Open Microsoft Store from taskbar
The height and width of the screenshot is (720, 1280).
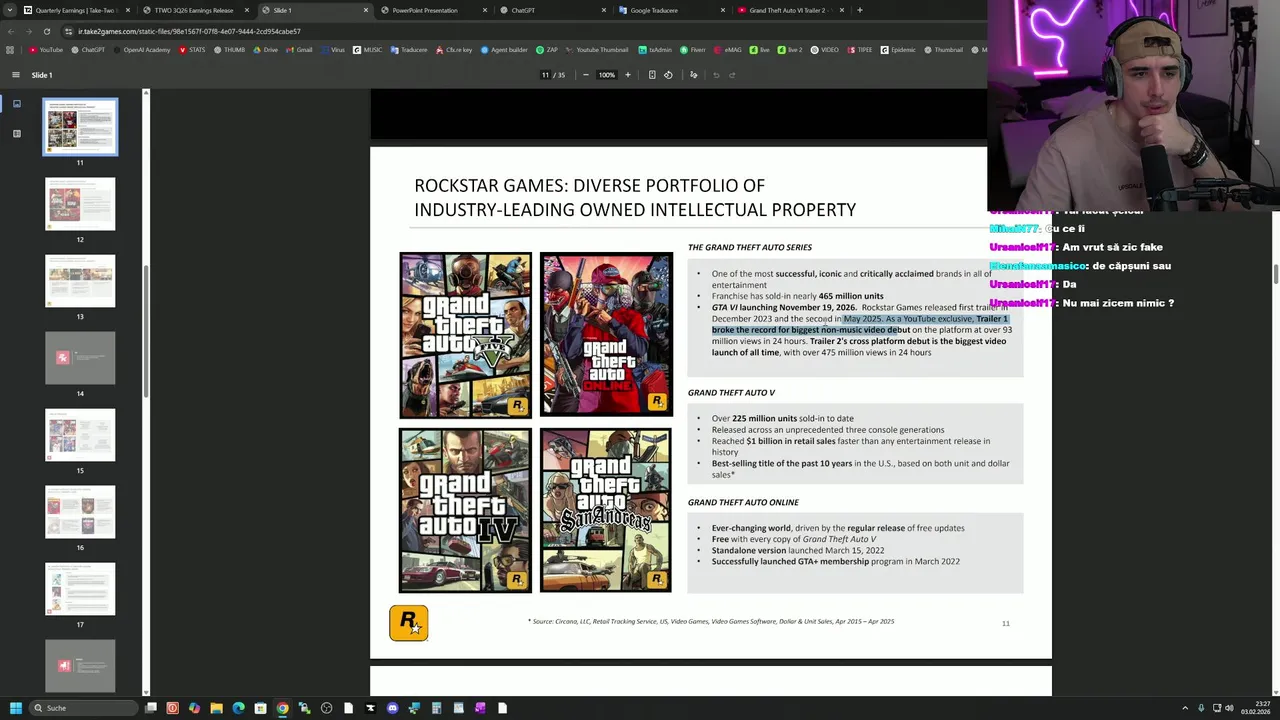(260, 708)
